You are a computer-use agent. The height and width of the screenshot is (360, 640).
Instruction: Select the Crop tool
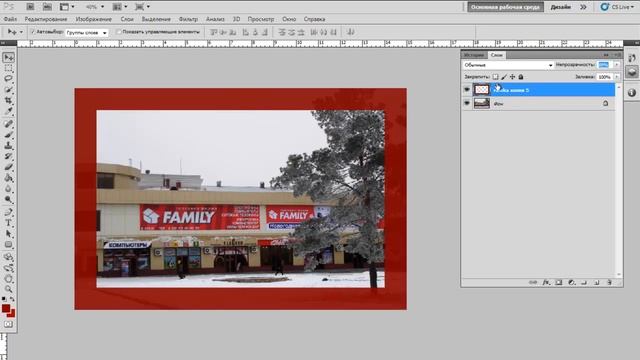9,100
